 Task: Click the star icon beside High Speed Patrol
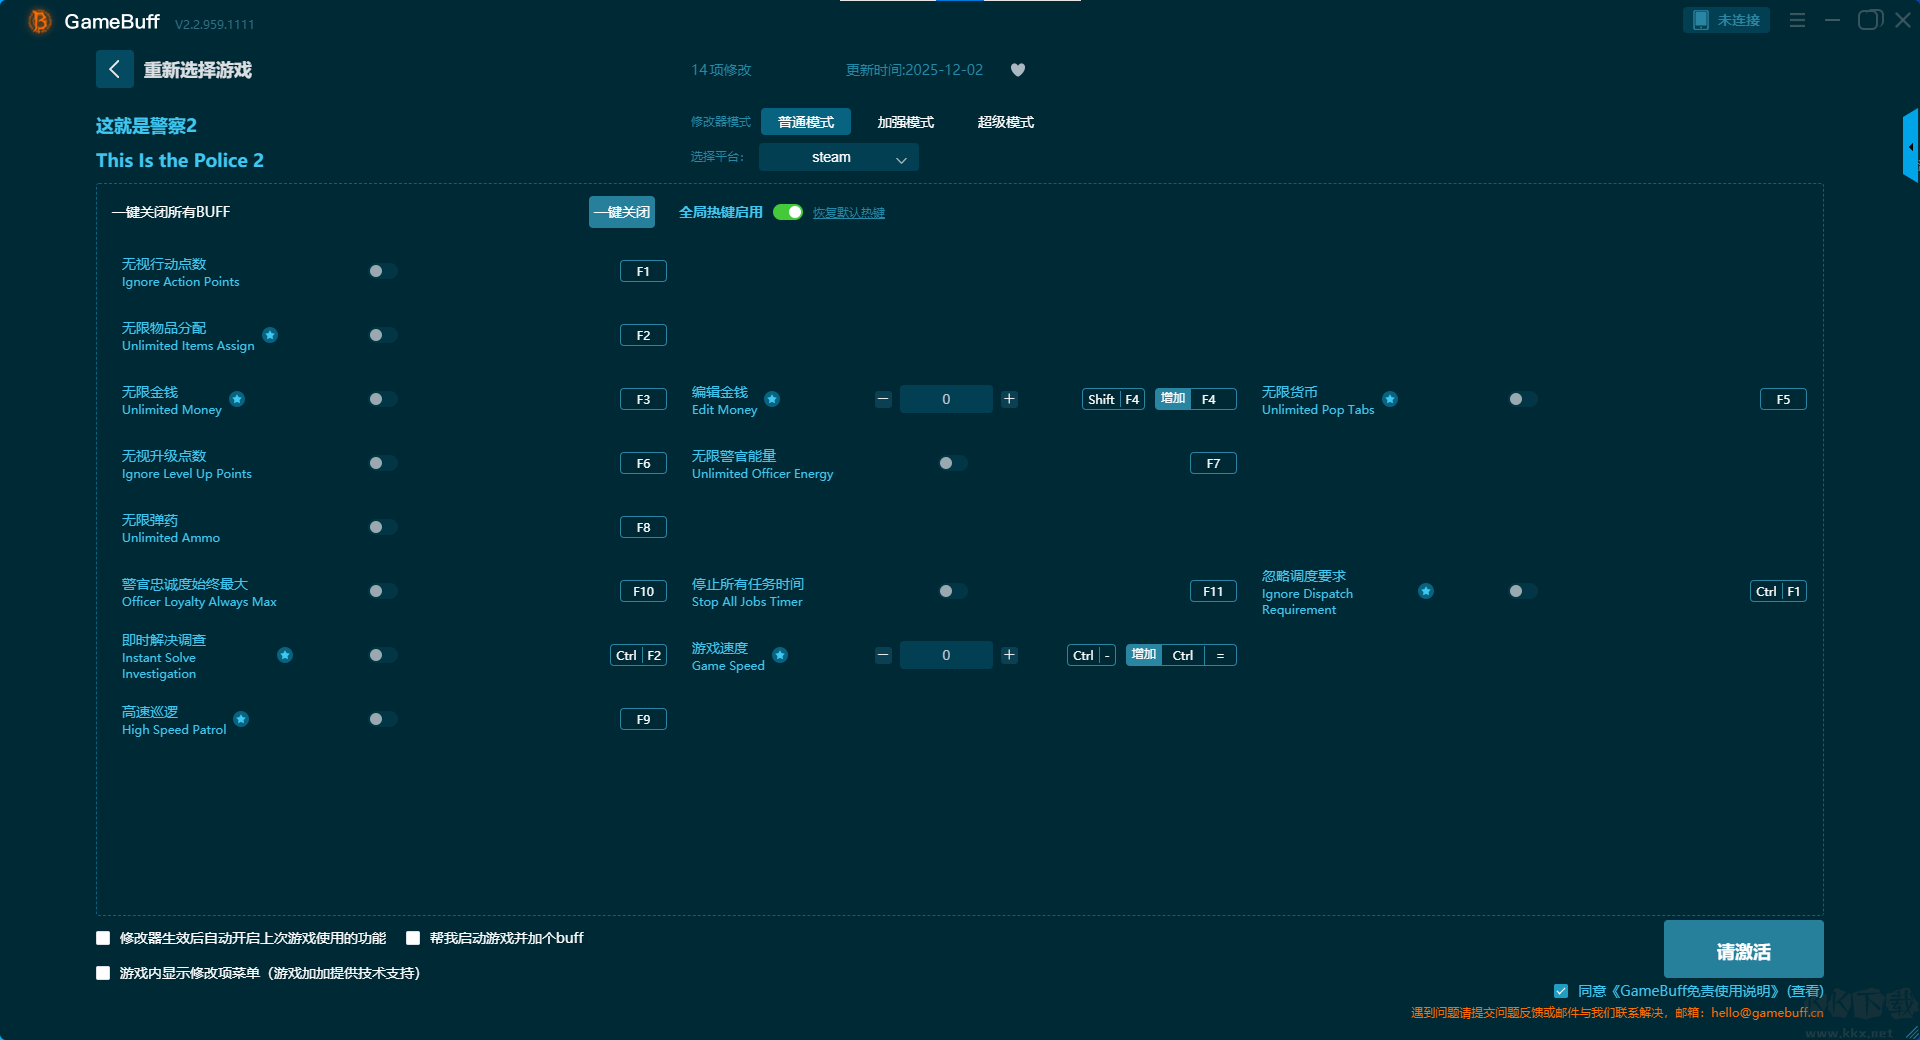pyautogui.click(x=241, y=719)
